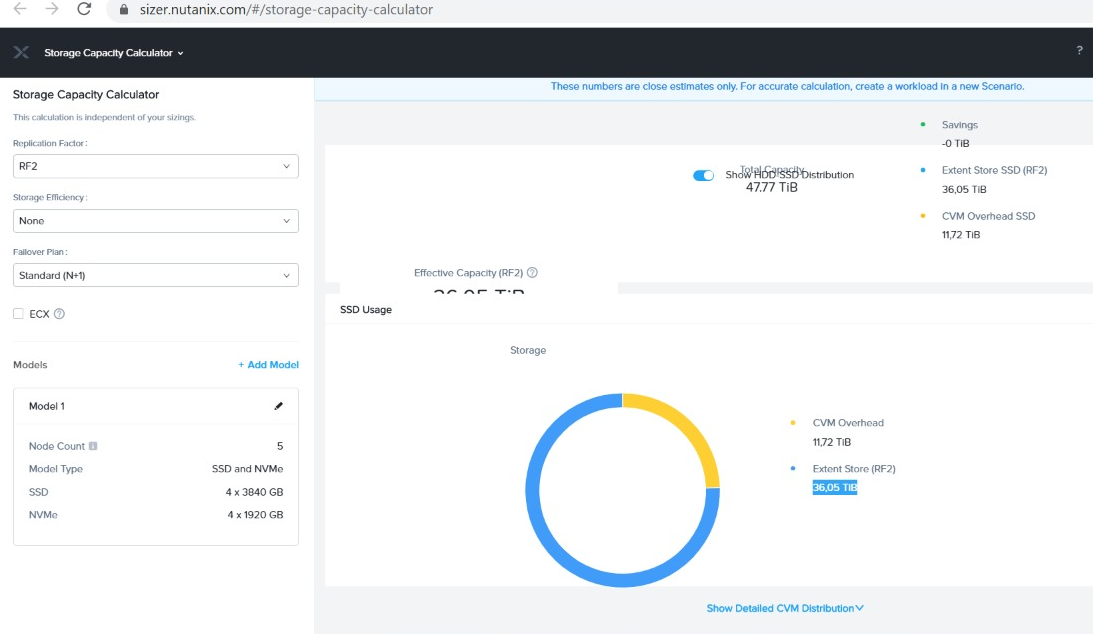
Task: Click the browser address bar URL
Action: point(286,10)
